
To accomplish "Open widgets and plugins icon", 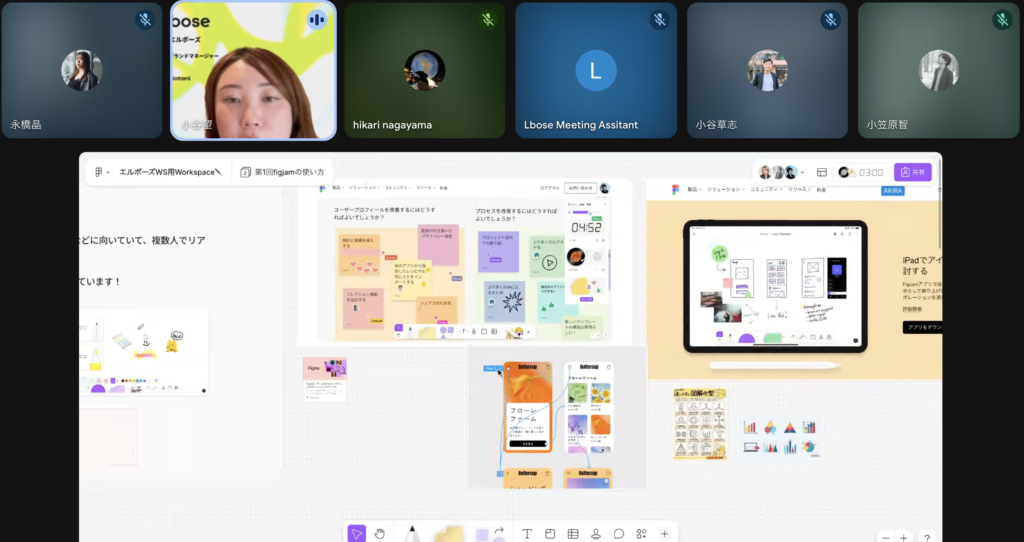I will [642, 533].
